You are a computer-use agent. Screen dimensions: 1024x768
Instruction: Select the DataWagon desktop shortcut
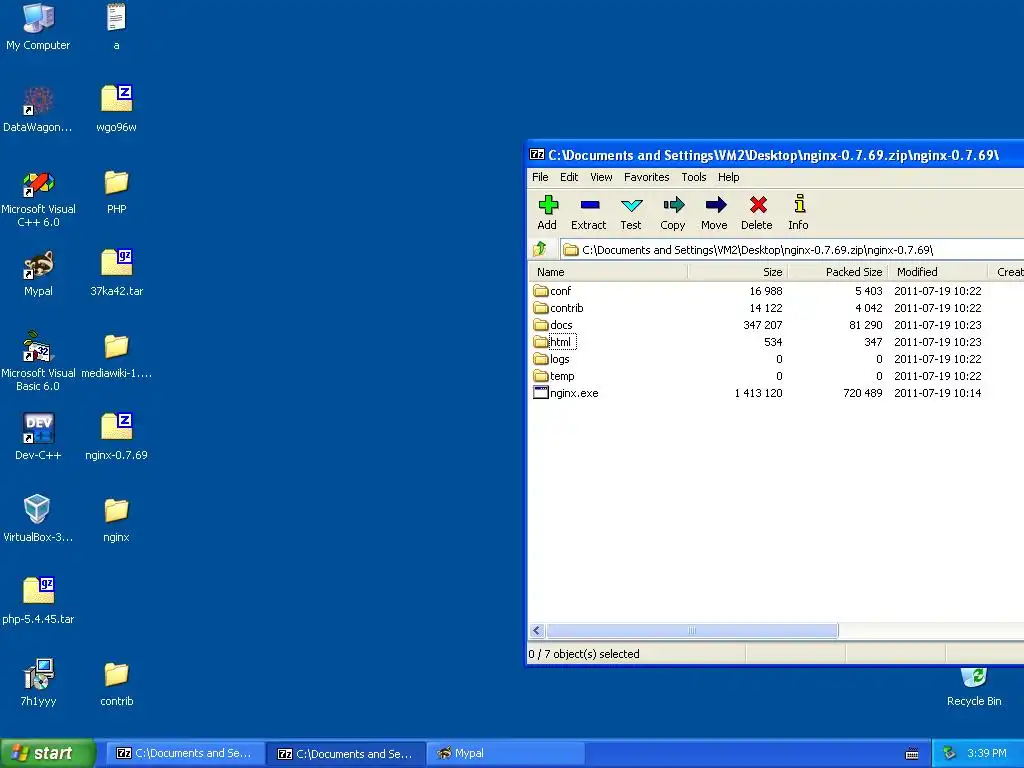click(x=38, y=109)
